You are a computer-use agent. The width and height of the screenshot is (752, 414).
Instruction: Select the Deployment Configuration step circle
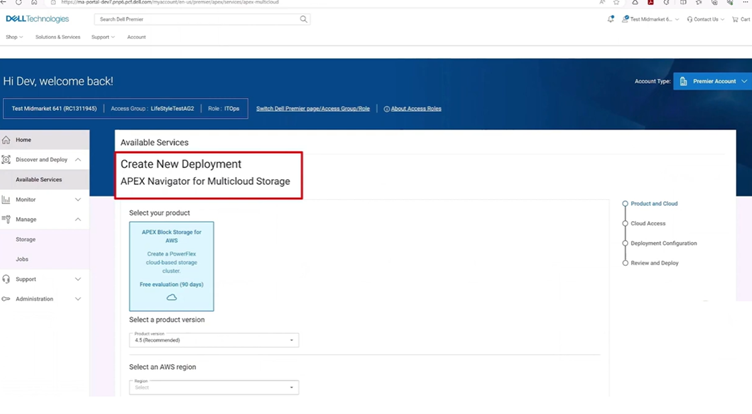[625, 244]
